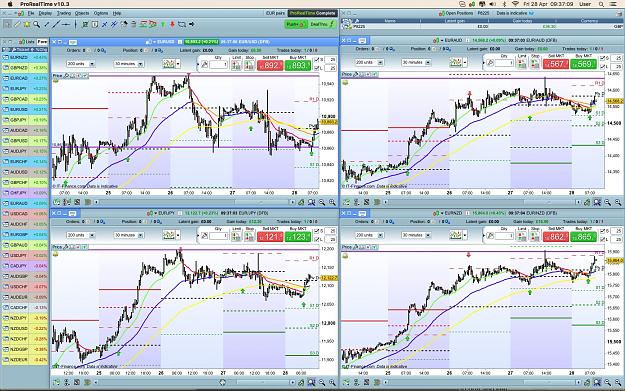This screenshot has width=625, height=391.
Task: Click the Sell MKT 567 button in EURAUD
Action: coord(556,64)
